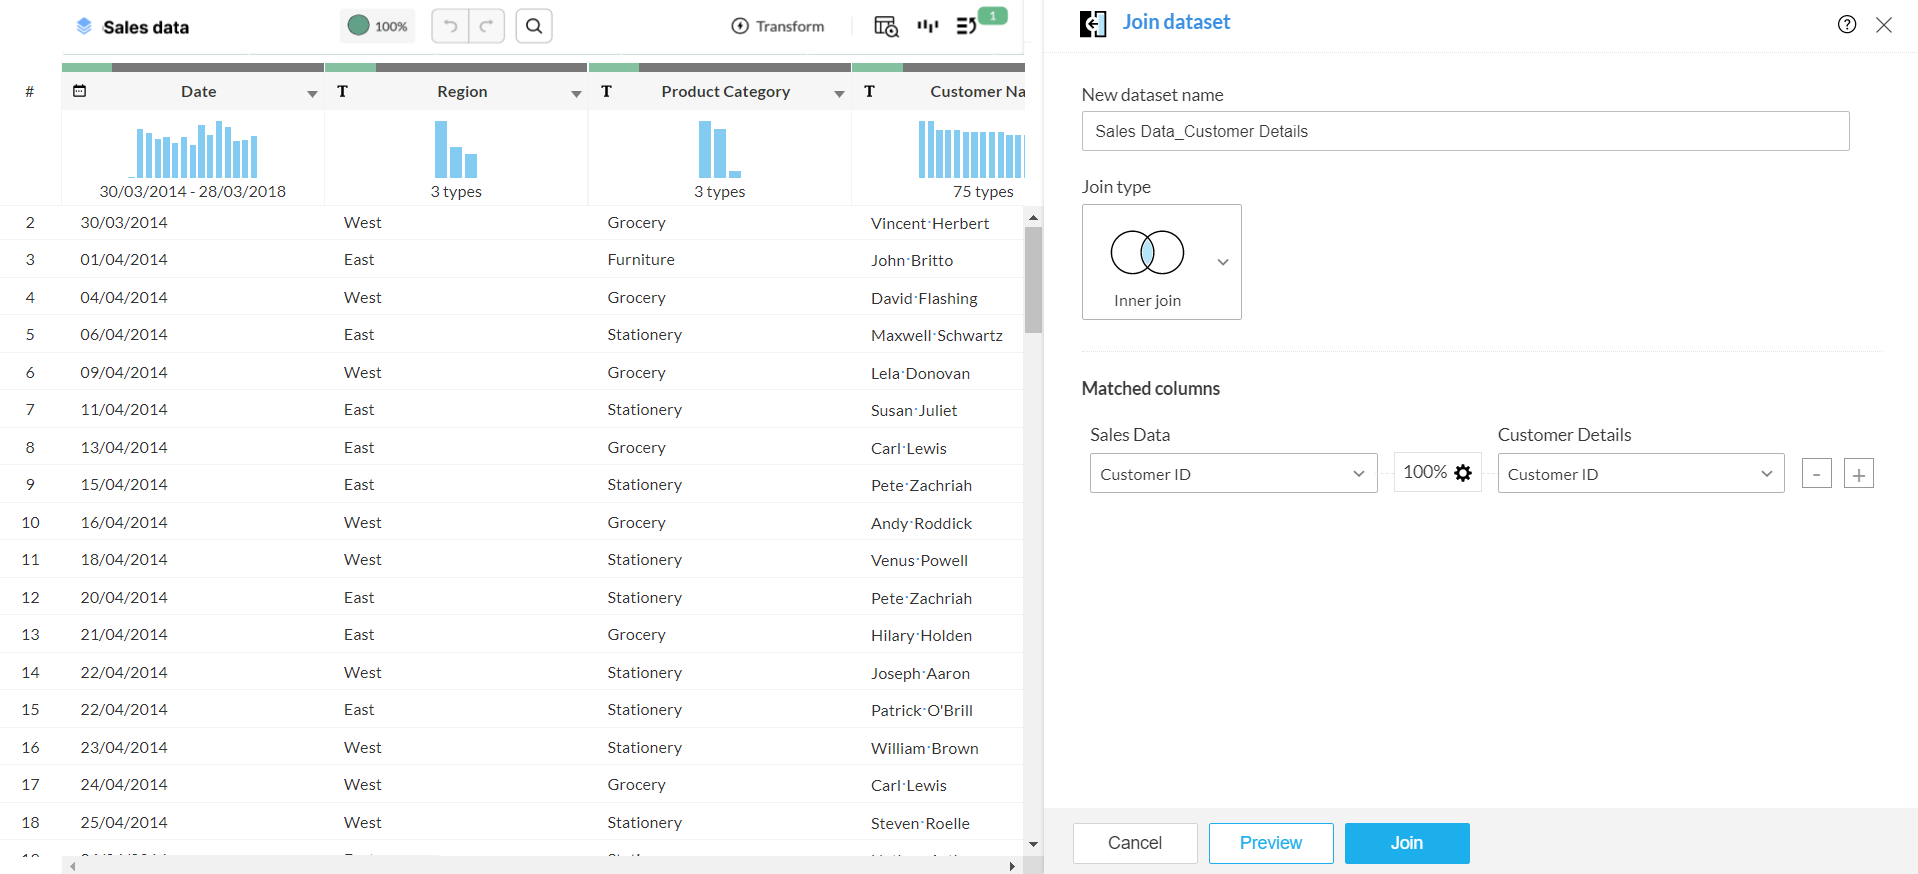Image resolution: width=1918 pixels, height=874 pixels.
Task: Click the scroll up arrow
Action: tap(1033, 217)
